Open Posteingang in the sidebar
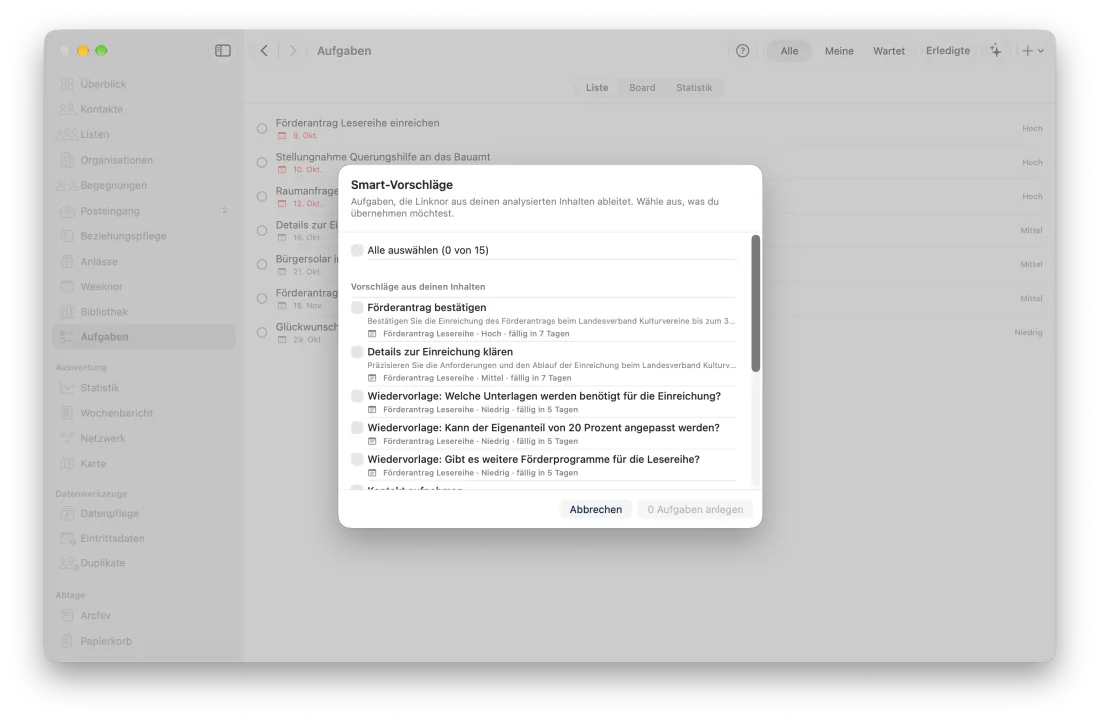 coord(144,211)
